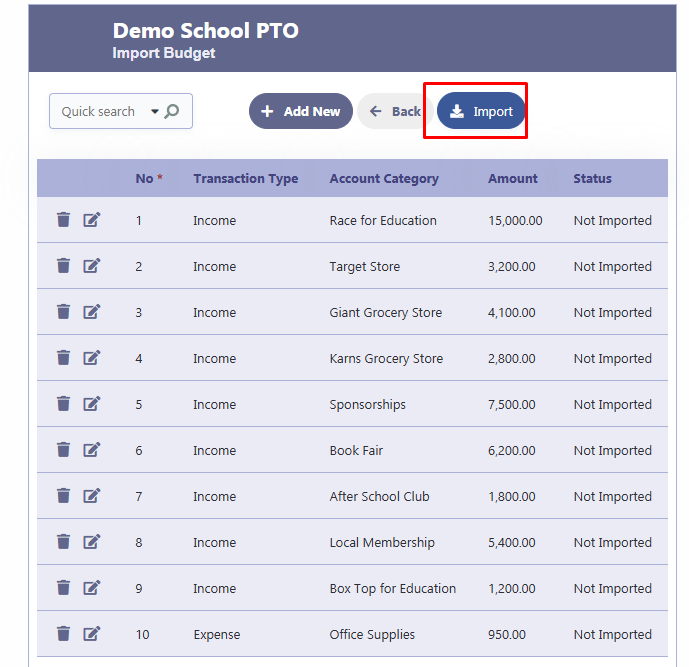Delete the Box Top for Education row

pyautogui.click(x=63, y=588)
